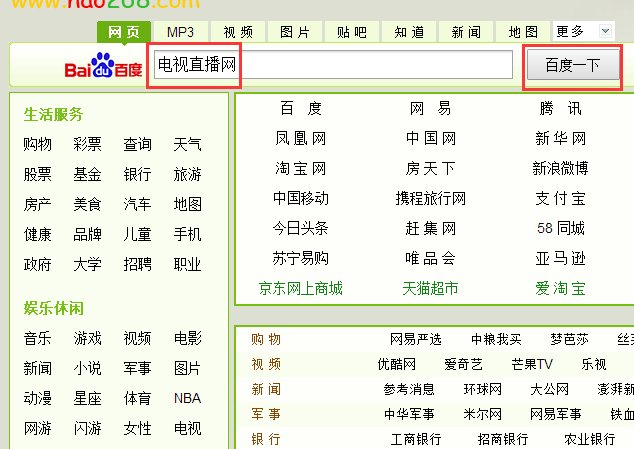Open 环球网 in the 新闻 row
This screenshot has width=634, height=449.
click(482, 389)
